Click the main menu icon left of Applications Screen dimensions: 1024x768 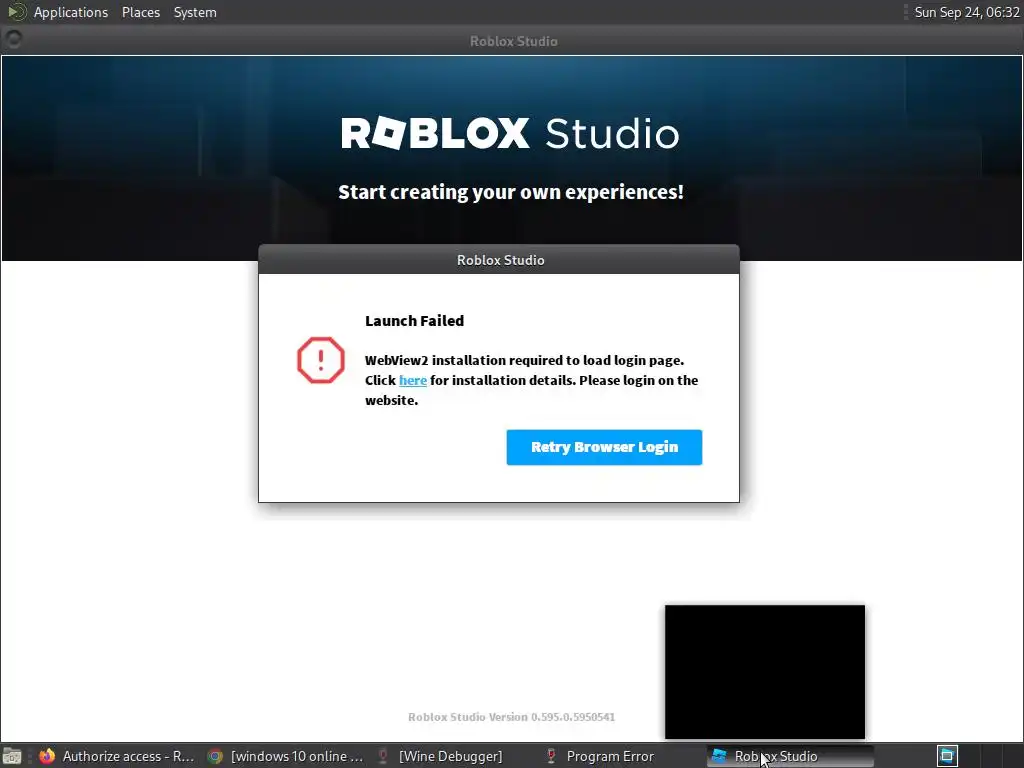point(16,12)
